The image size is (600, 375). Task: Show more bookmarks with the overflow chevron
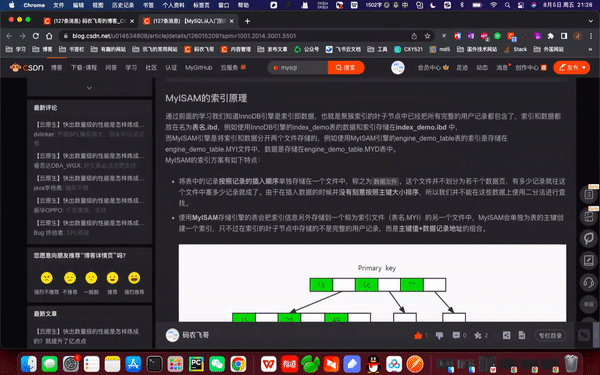coord(590,49)
